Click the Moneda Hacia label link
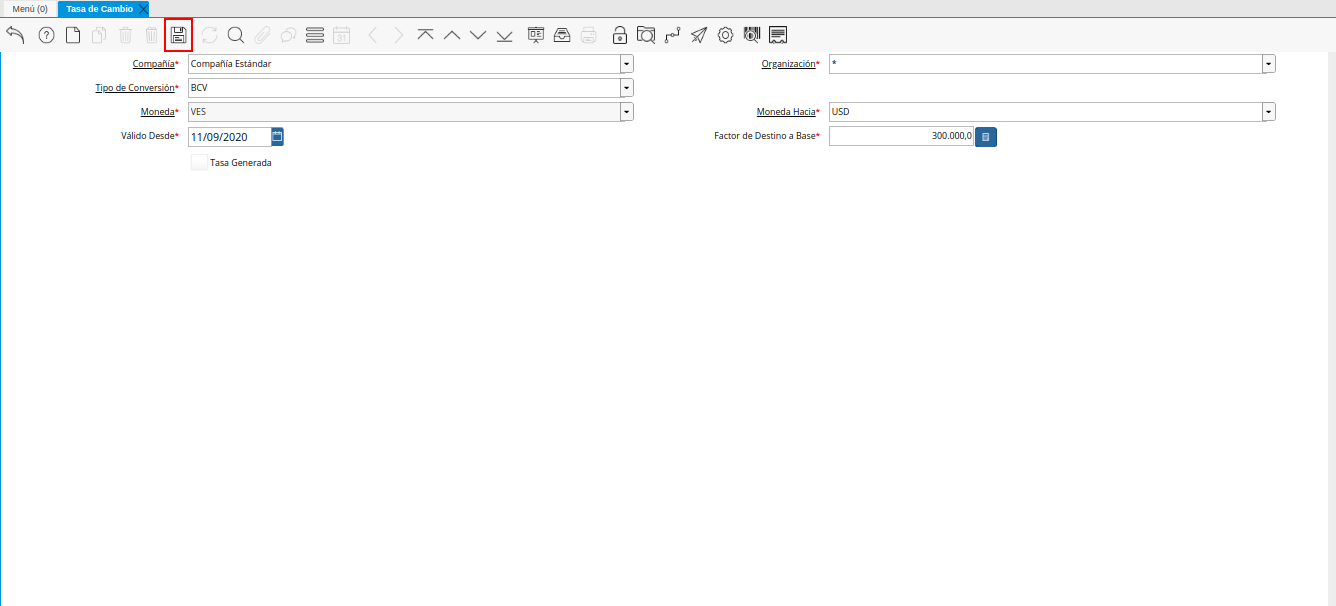Screen dimensions: 1336x606 click(786, 112)
